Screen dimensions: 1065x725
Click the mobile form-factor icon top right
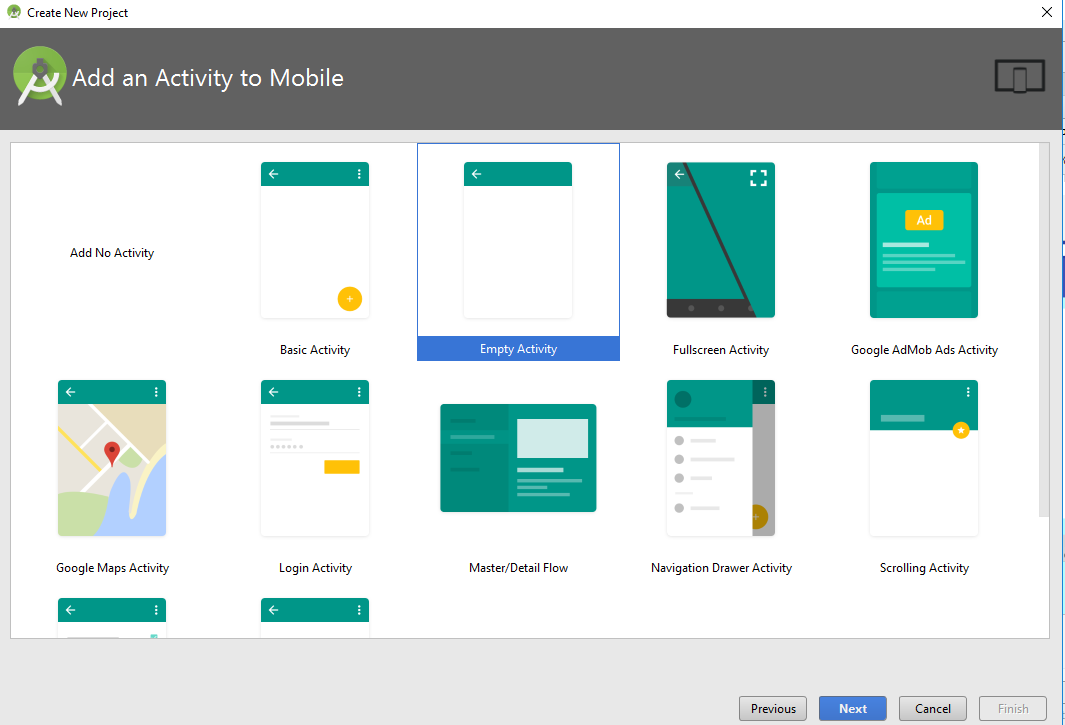click(x=1020, y=75)
